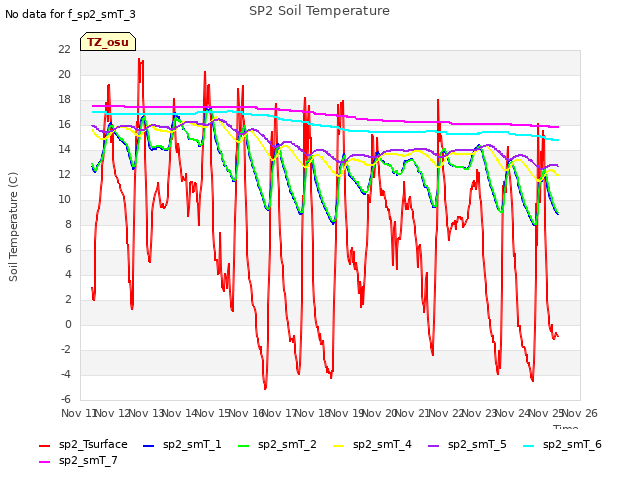
Task: Click the 10 y-axis tick label
Action: point(64,200)
